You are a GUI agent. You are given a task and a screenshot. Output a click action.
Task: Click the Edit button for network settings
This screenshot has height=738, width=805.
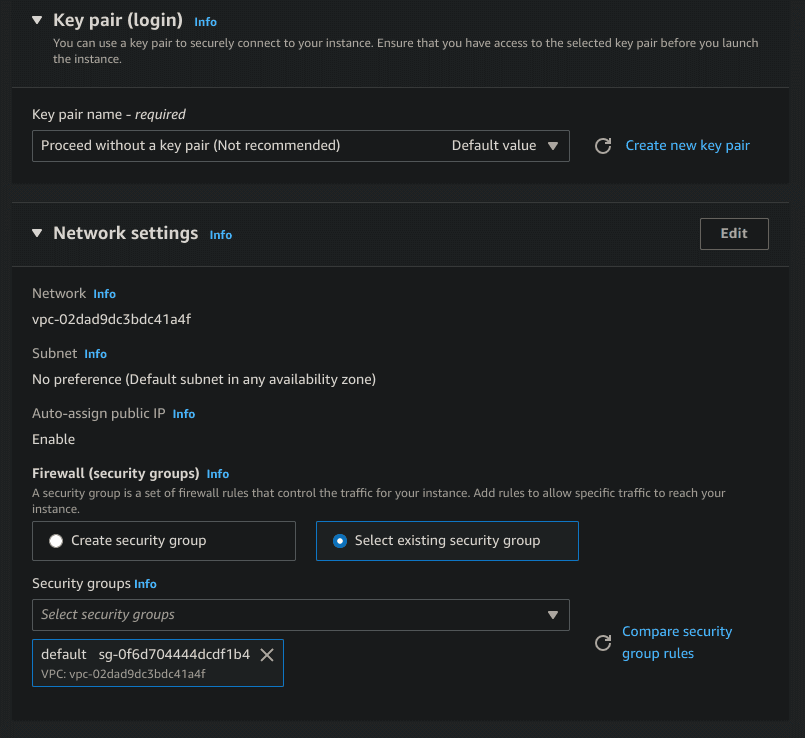coord(733,233)
